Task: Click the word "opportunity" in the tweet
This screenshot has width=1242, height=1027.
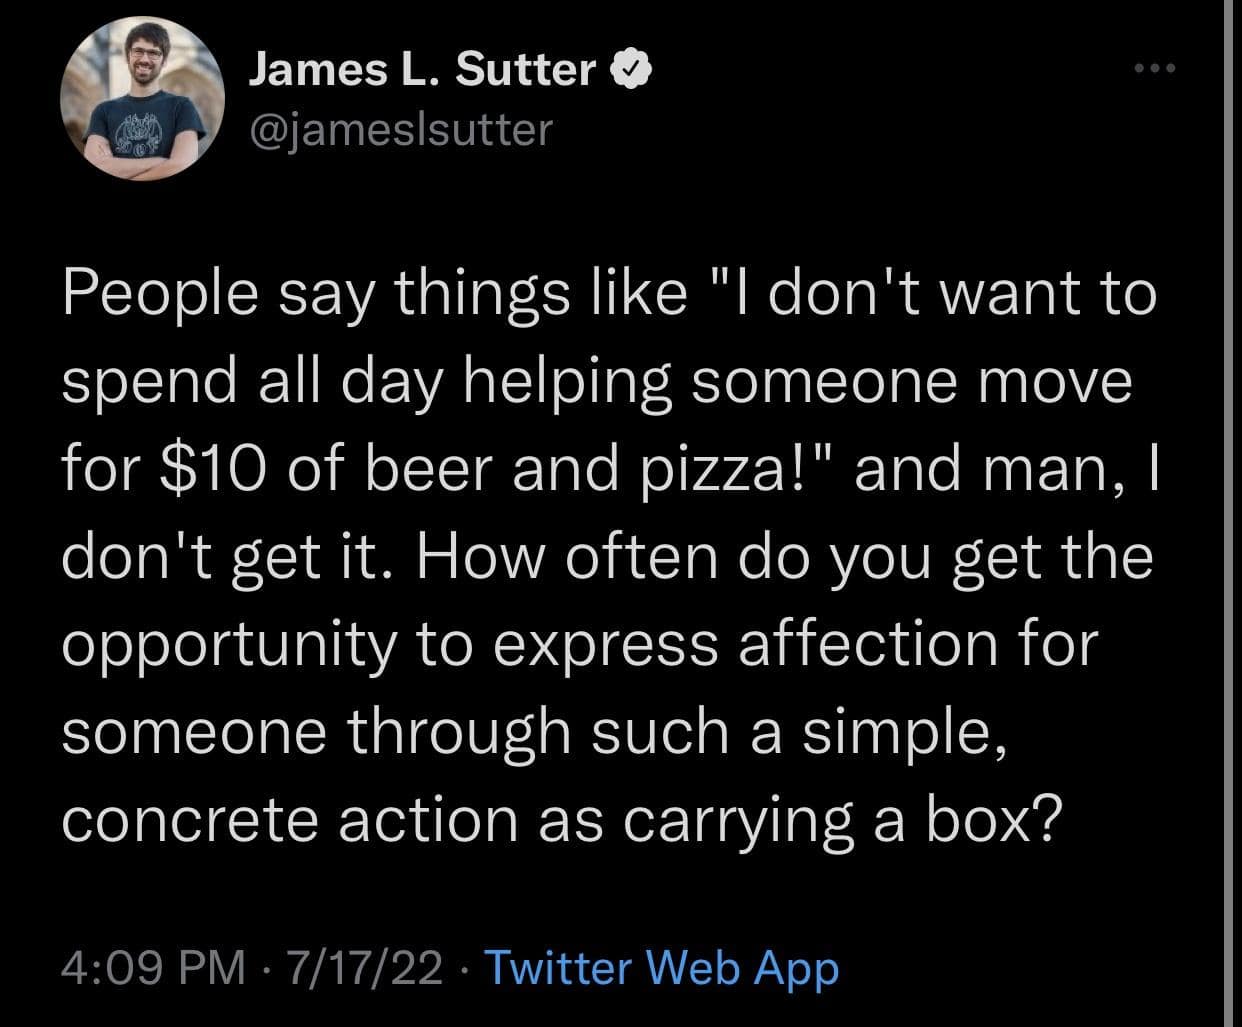Action: 228,644
